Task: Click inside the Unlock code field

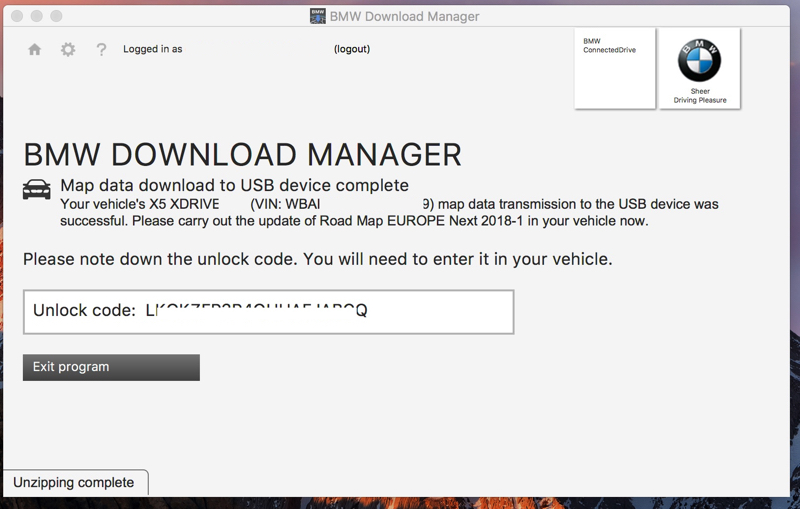Action: point(268,311)
